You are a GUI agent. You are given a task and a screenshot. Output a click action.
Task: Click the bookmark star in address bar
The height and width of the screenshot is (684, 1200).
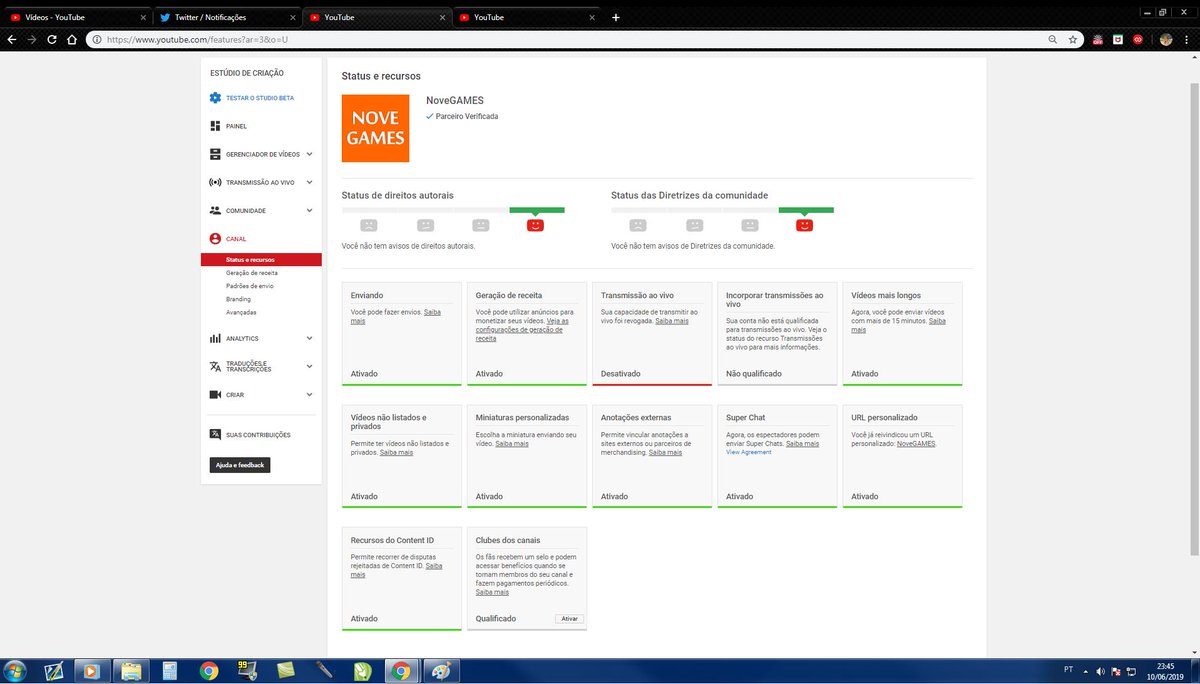click(1073, 40)
